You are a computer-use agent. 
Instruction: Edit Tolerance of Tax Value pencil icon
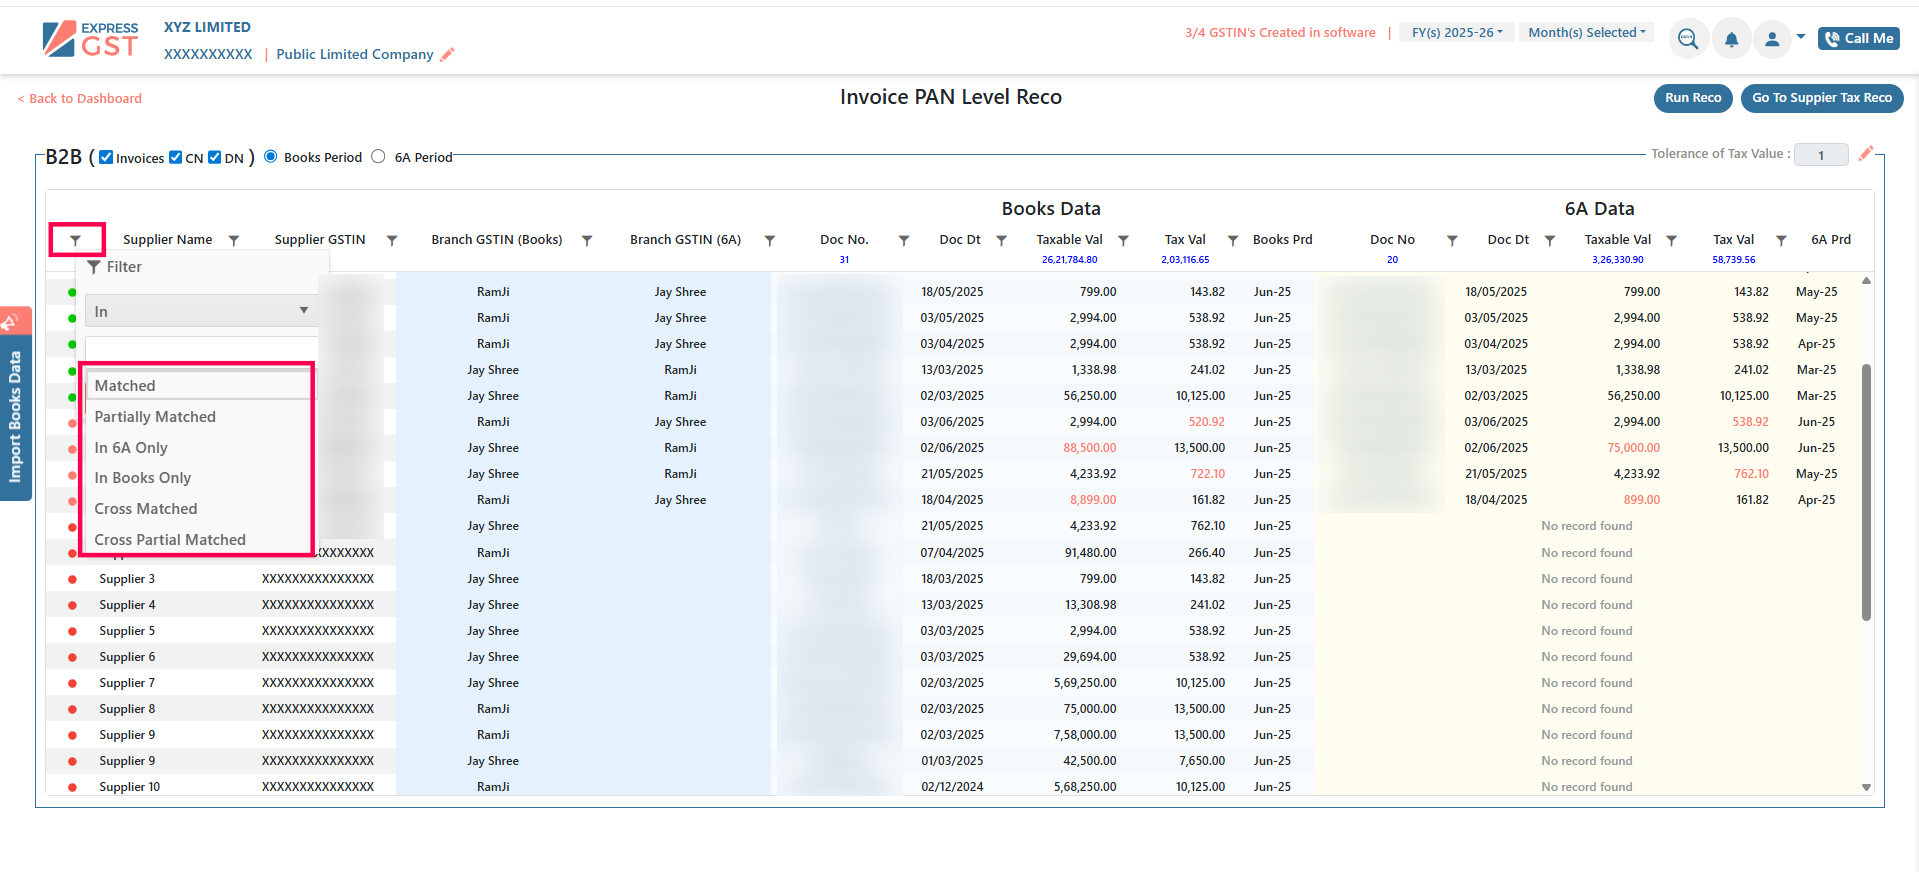coord(1865,154)
